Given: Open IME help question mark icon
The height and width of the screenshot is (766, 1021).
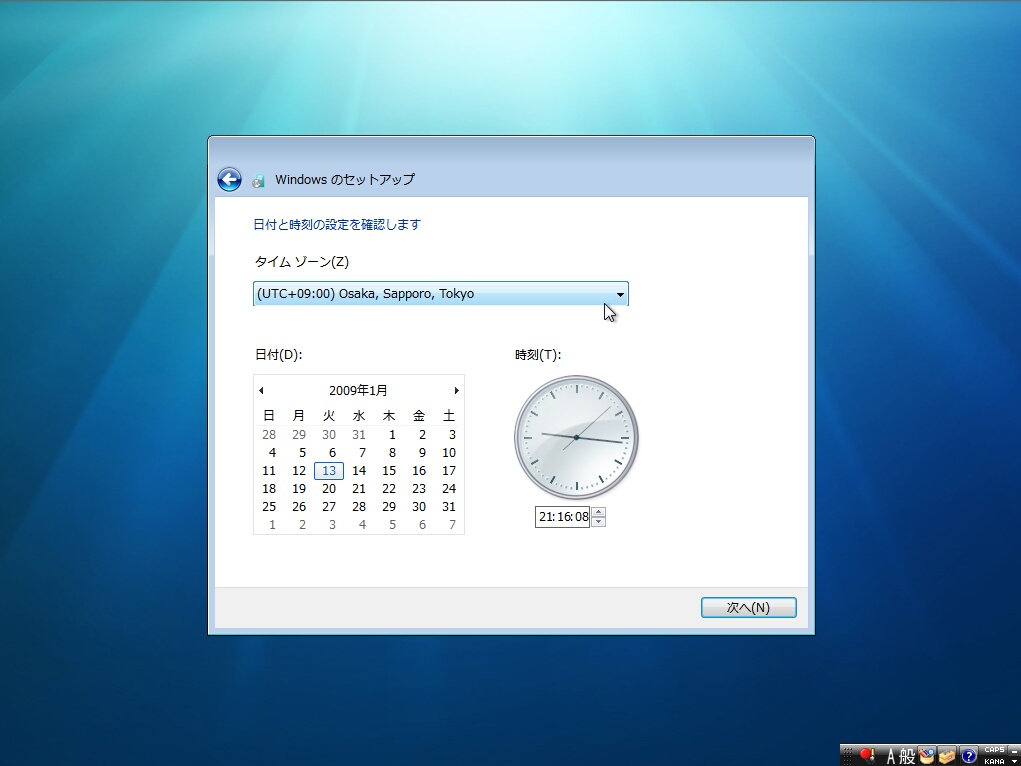Looking at the screenshot, I should (969, 756).
